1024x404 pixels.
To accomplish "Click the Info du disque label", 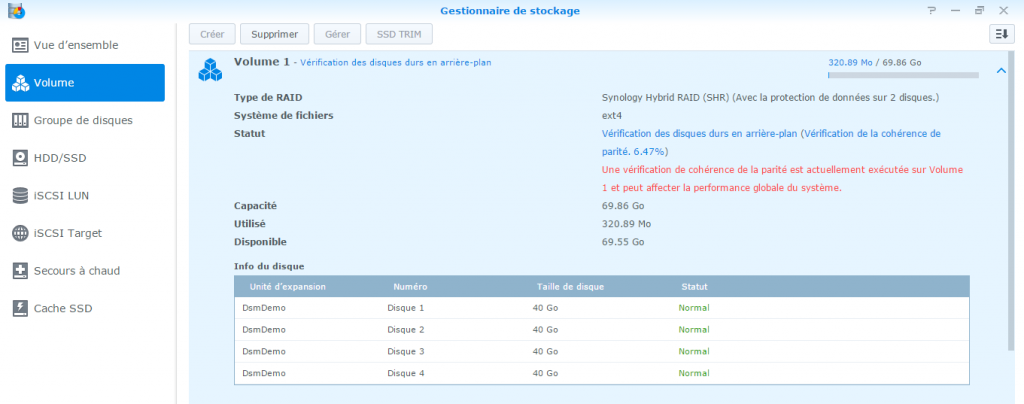I will 269,266.
